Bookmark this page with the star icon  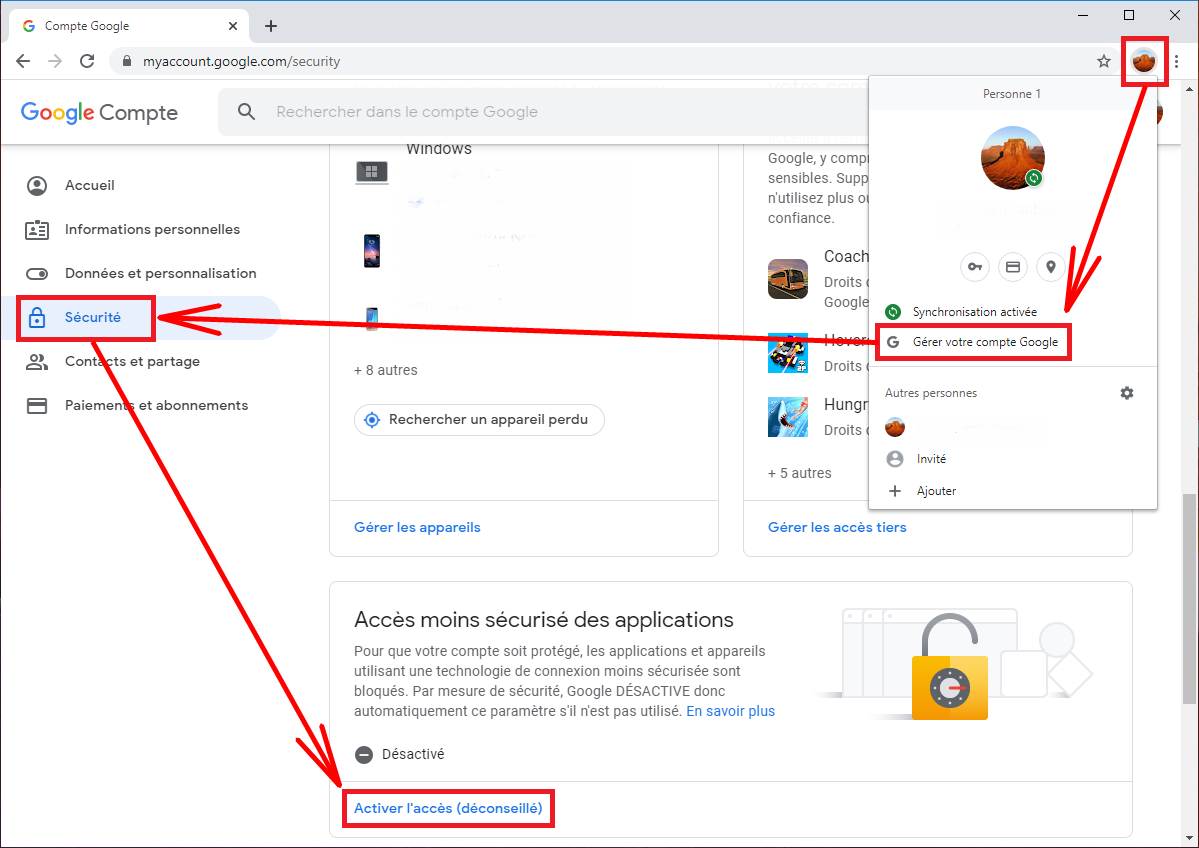point(1103,61)
